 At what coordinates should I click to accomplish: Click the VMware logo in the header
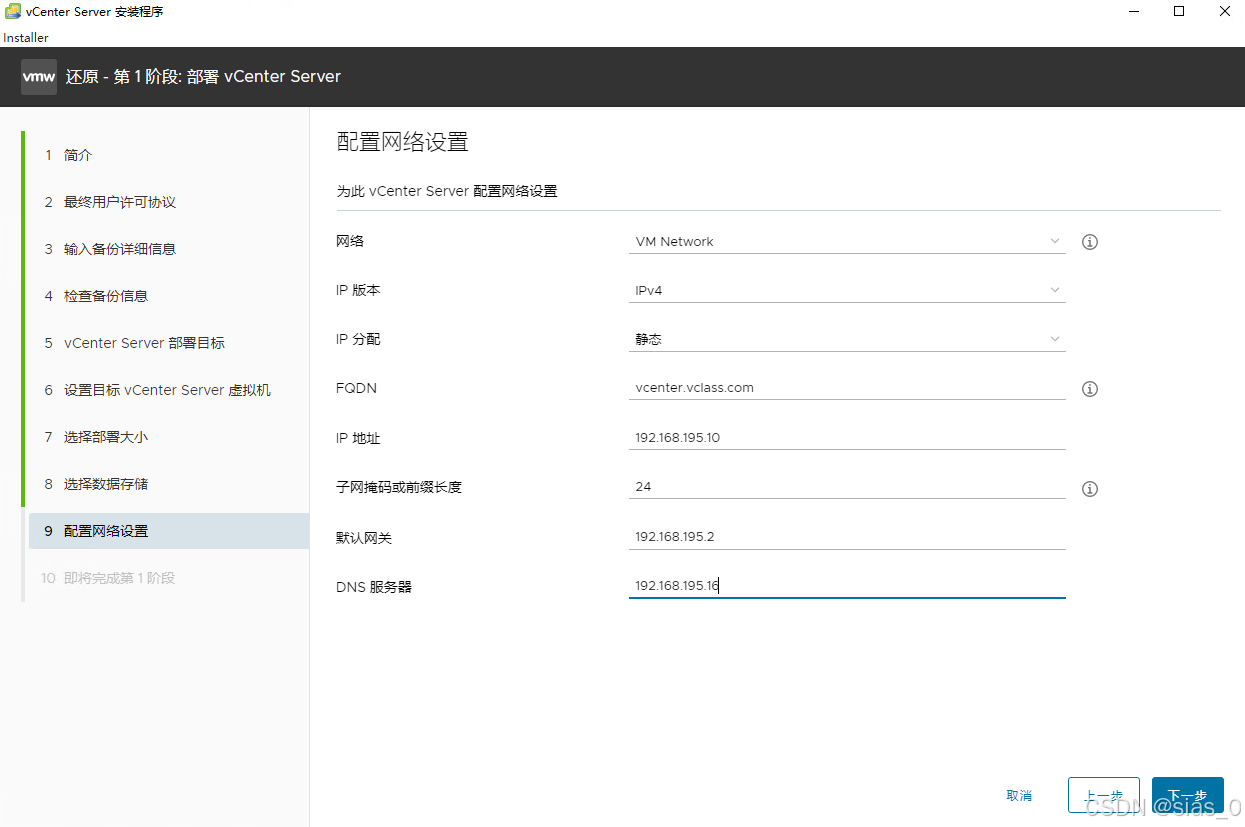coord(39,77)
